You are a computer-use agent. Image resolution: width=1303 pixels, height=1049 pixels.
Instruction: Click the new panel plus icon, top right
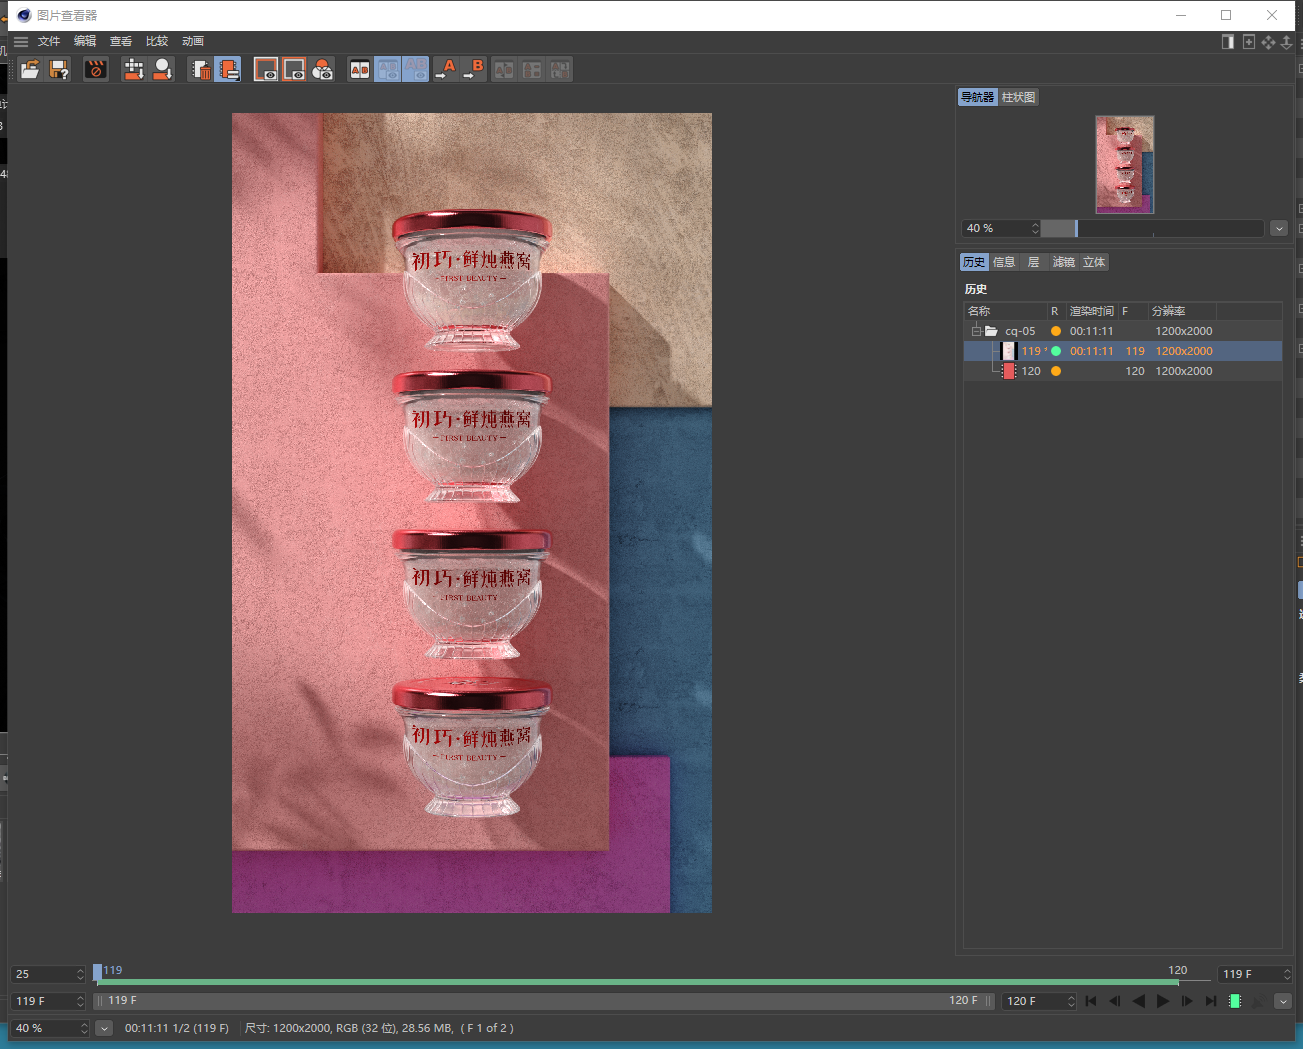[1249, 42]
